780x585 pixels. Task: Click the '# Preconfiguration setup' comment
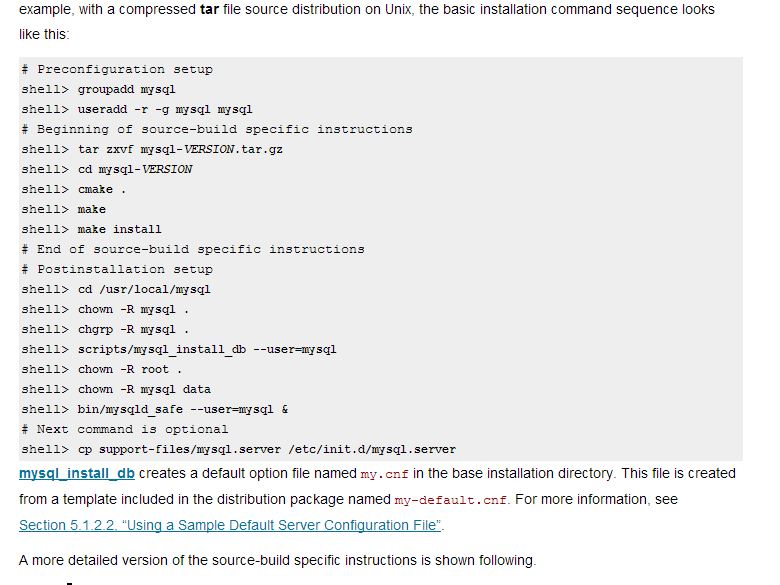[x=117, y=69]
